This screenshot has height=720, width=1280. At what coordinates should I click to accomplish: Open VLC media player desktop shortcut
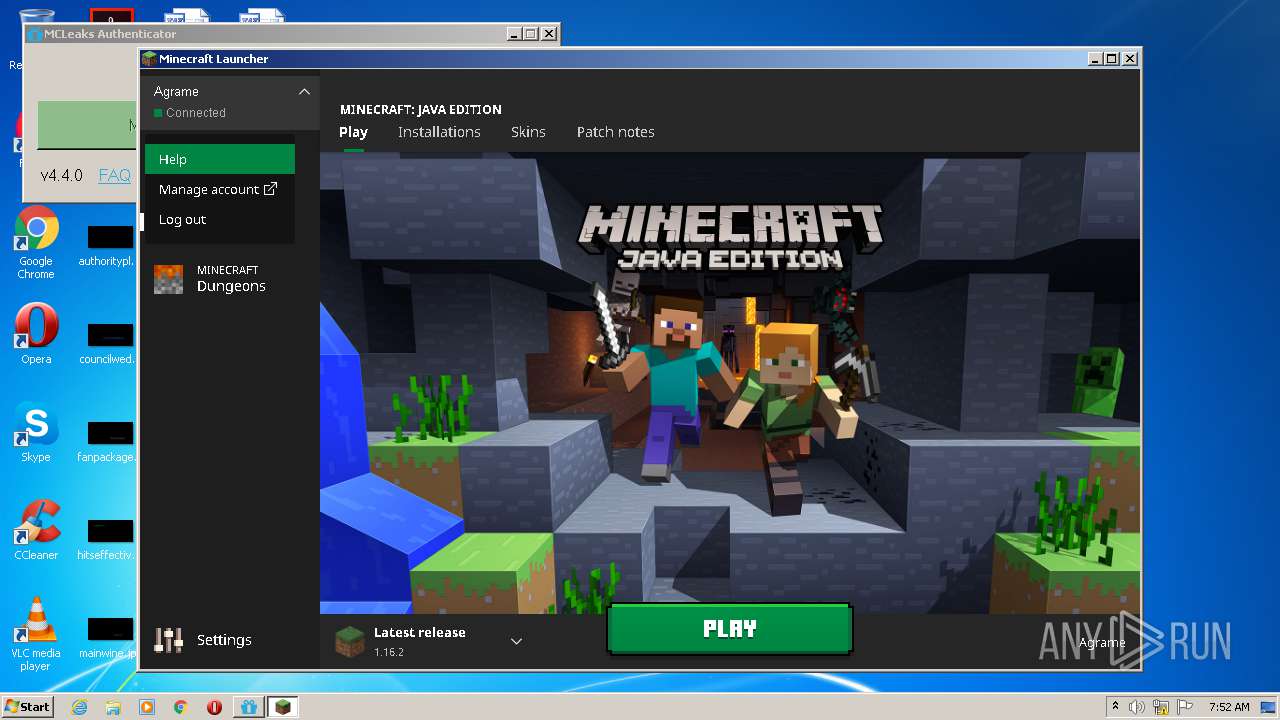pyautogui.click(x=36, y=634)
